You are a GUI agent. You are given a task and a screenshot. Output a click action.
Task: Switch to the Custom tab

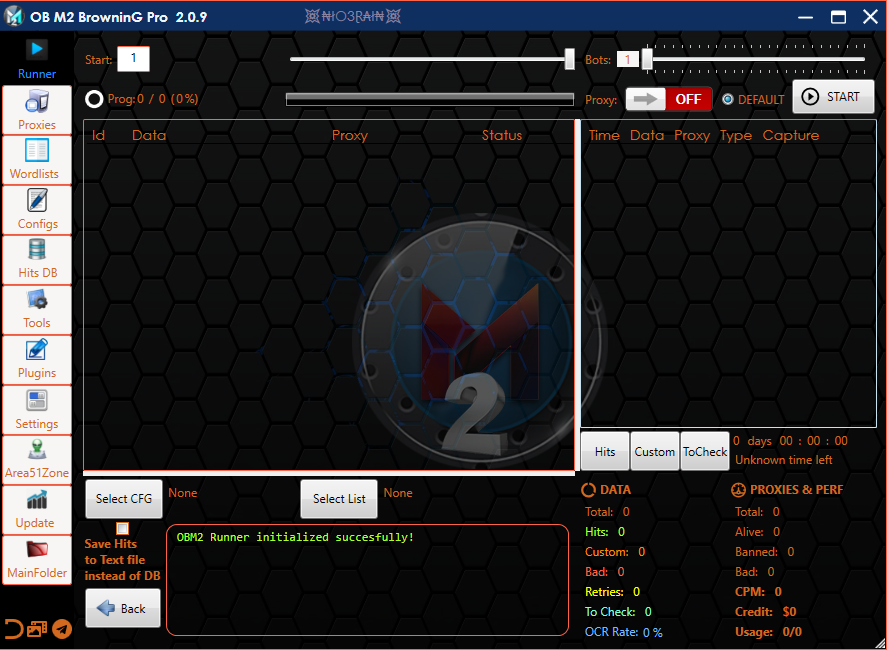(655, 451)
